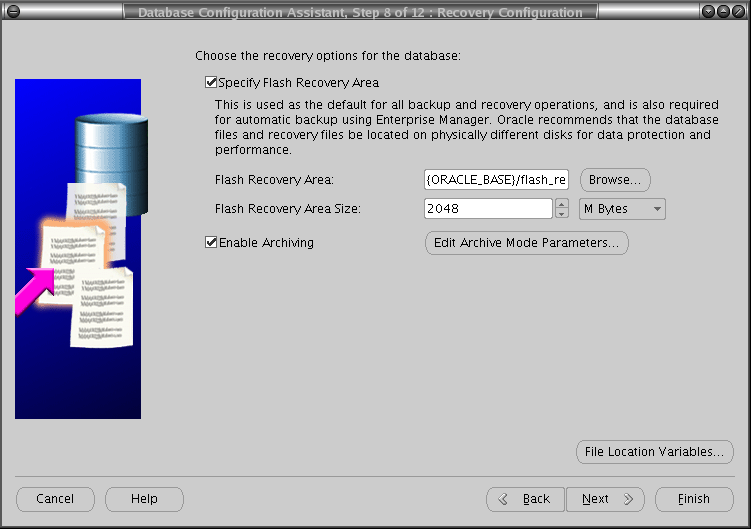751x529 pixels.
Task: Disable the Enable Archiving checkbox
Action: pyautogui.click(x=211, y=243)
